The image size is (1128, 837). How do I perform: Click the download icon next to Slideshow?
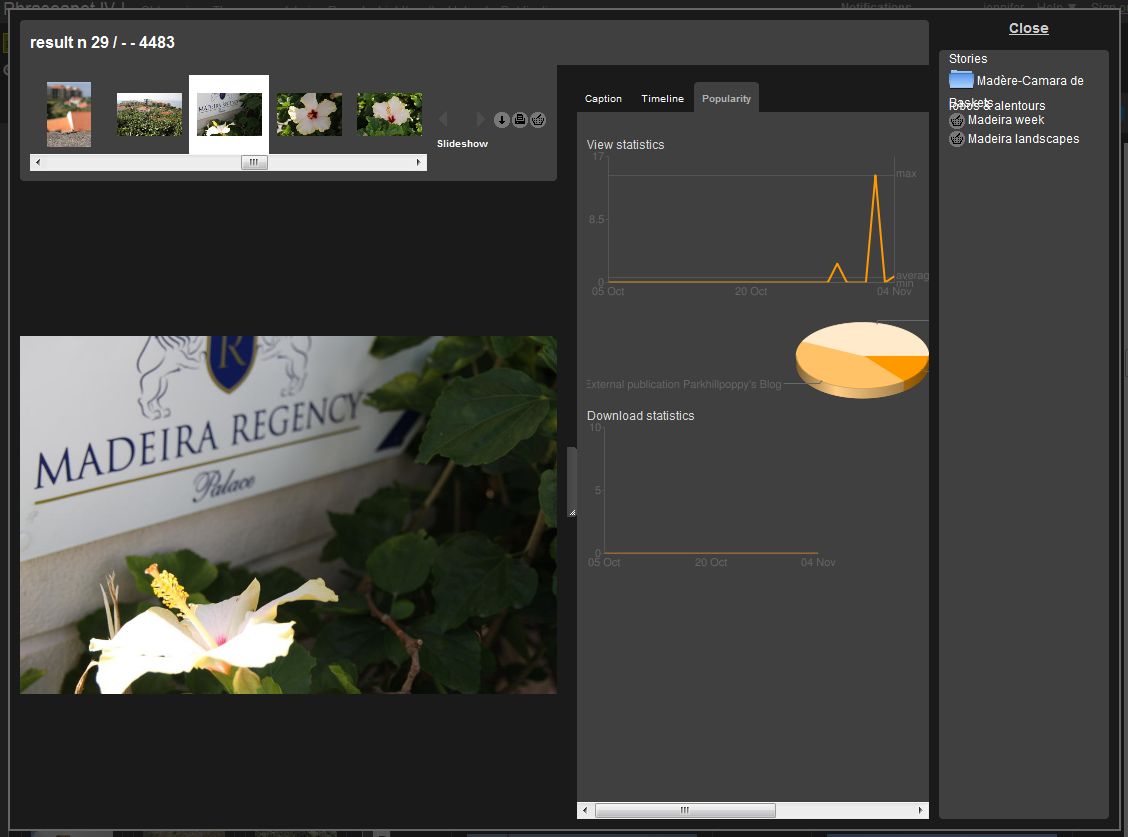click(502, 120)
